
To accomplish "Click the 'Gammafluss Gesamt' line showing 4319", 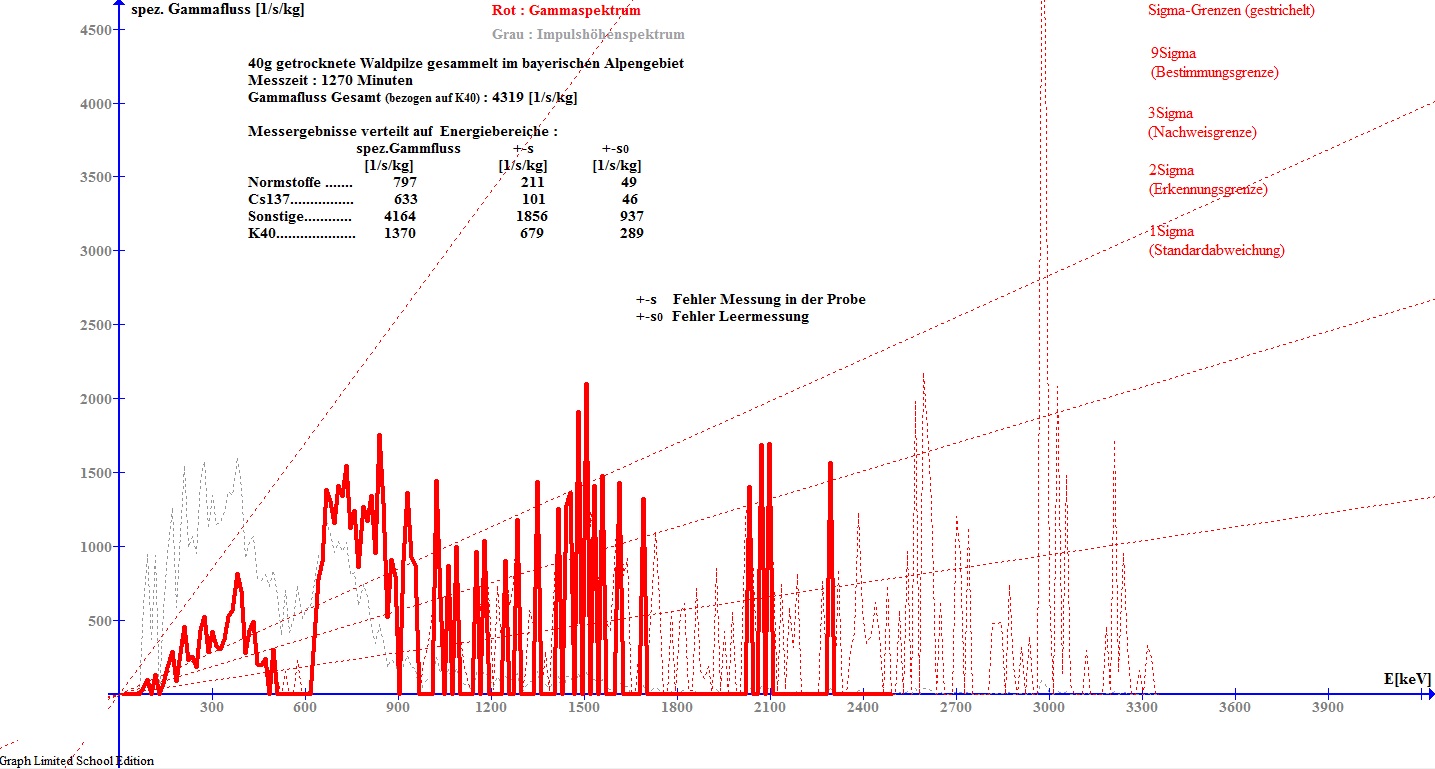I will click(412, 98).
